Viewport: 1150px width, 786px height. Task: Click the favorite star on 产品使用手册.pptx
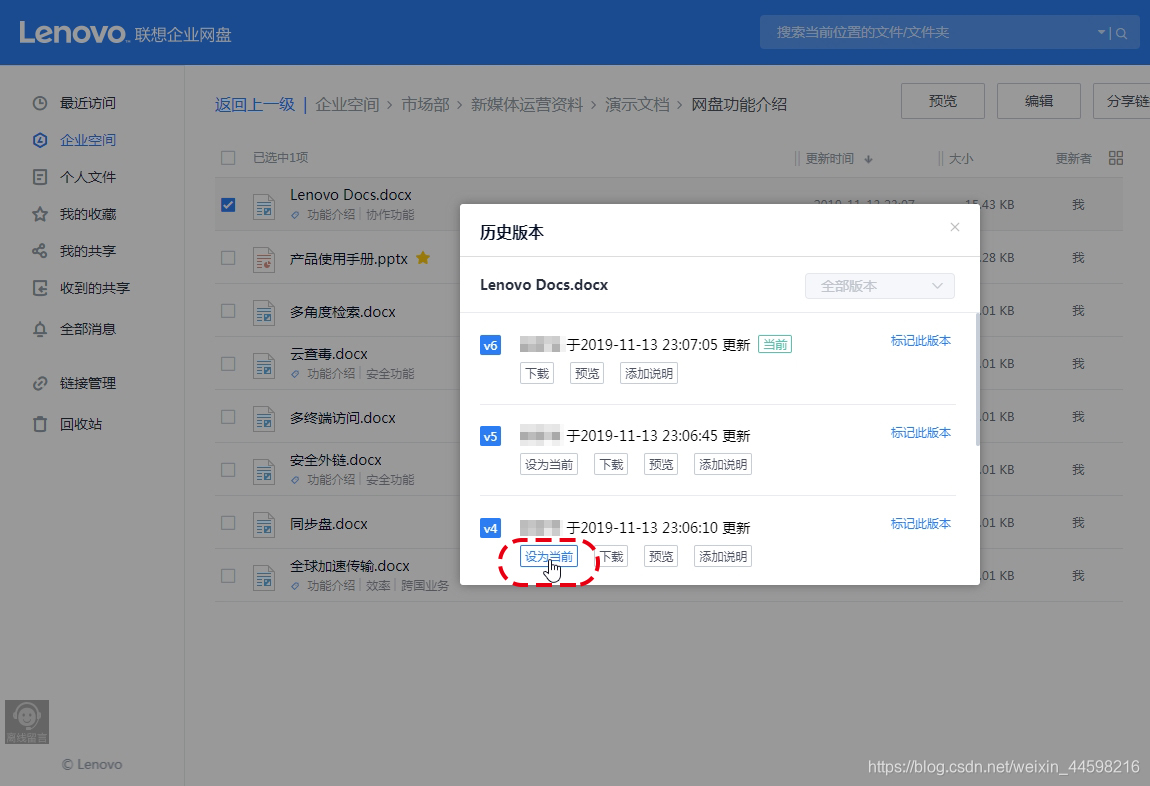tap(423, 257)
